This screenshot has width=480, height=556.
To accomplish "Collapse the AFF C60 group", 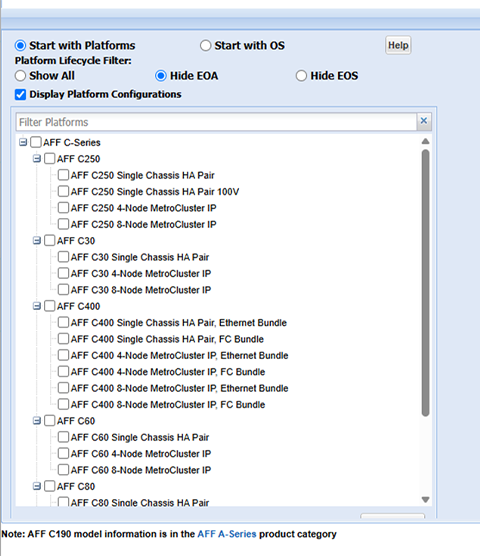I will click(37, 421).
